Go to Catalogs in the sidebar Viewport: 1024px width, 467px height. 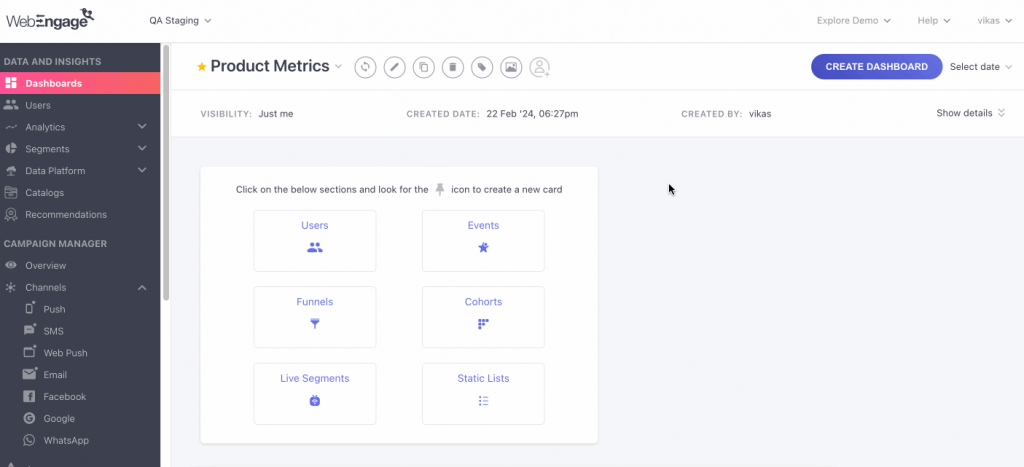point(44,193)
